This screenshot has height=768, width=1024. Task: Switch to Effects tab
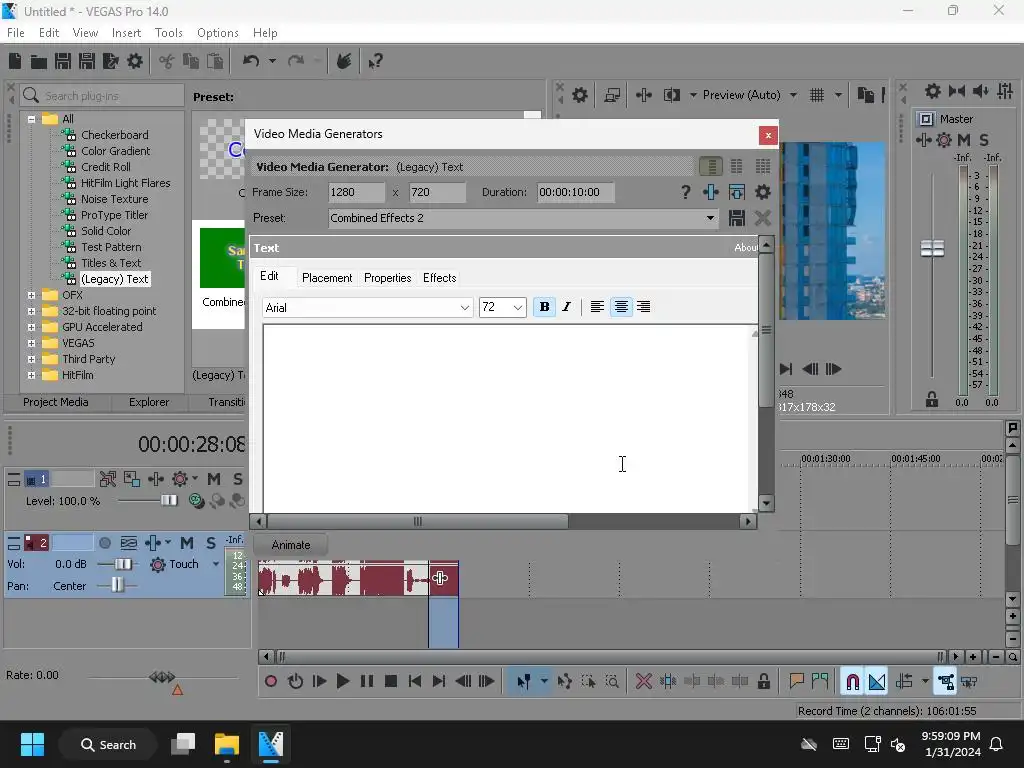[440, 278]
